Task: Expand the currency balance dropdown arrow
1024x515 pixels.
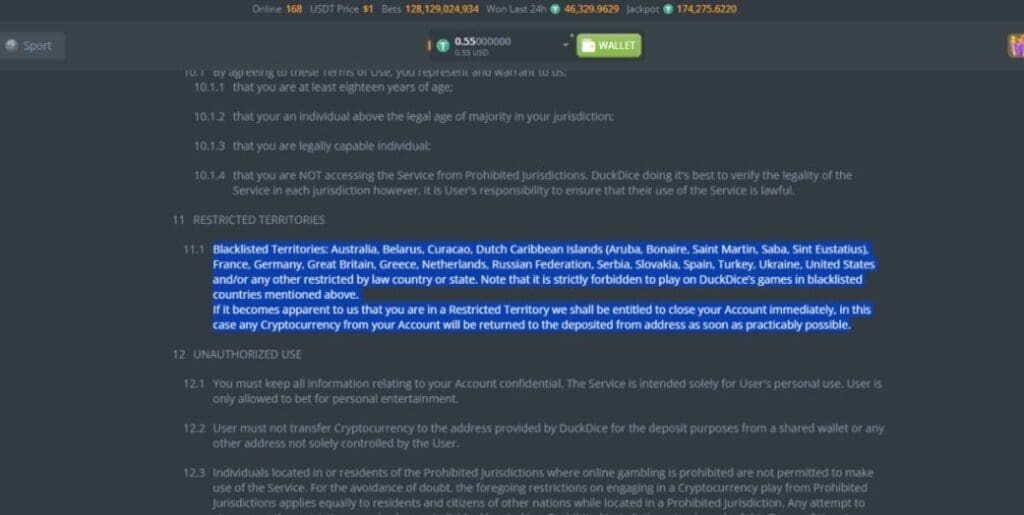Action: coord(566,45)
